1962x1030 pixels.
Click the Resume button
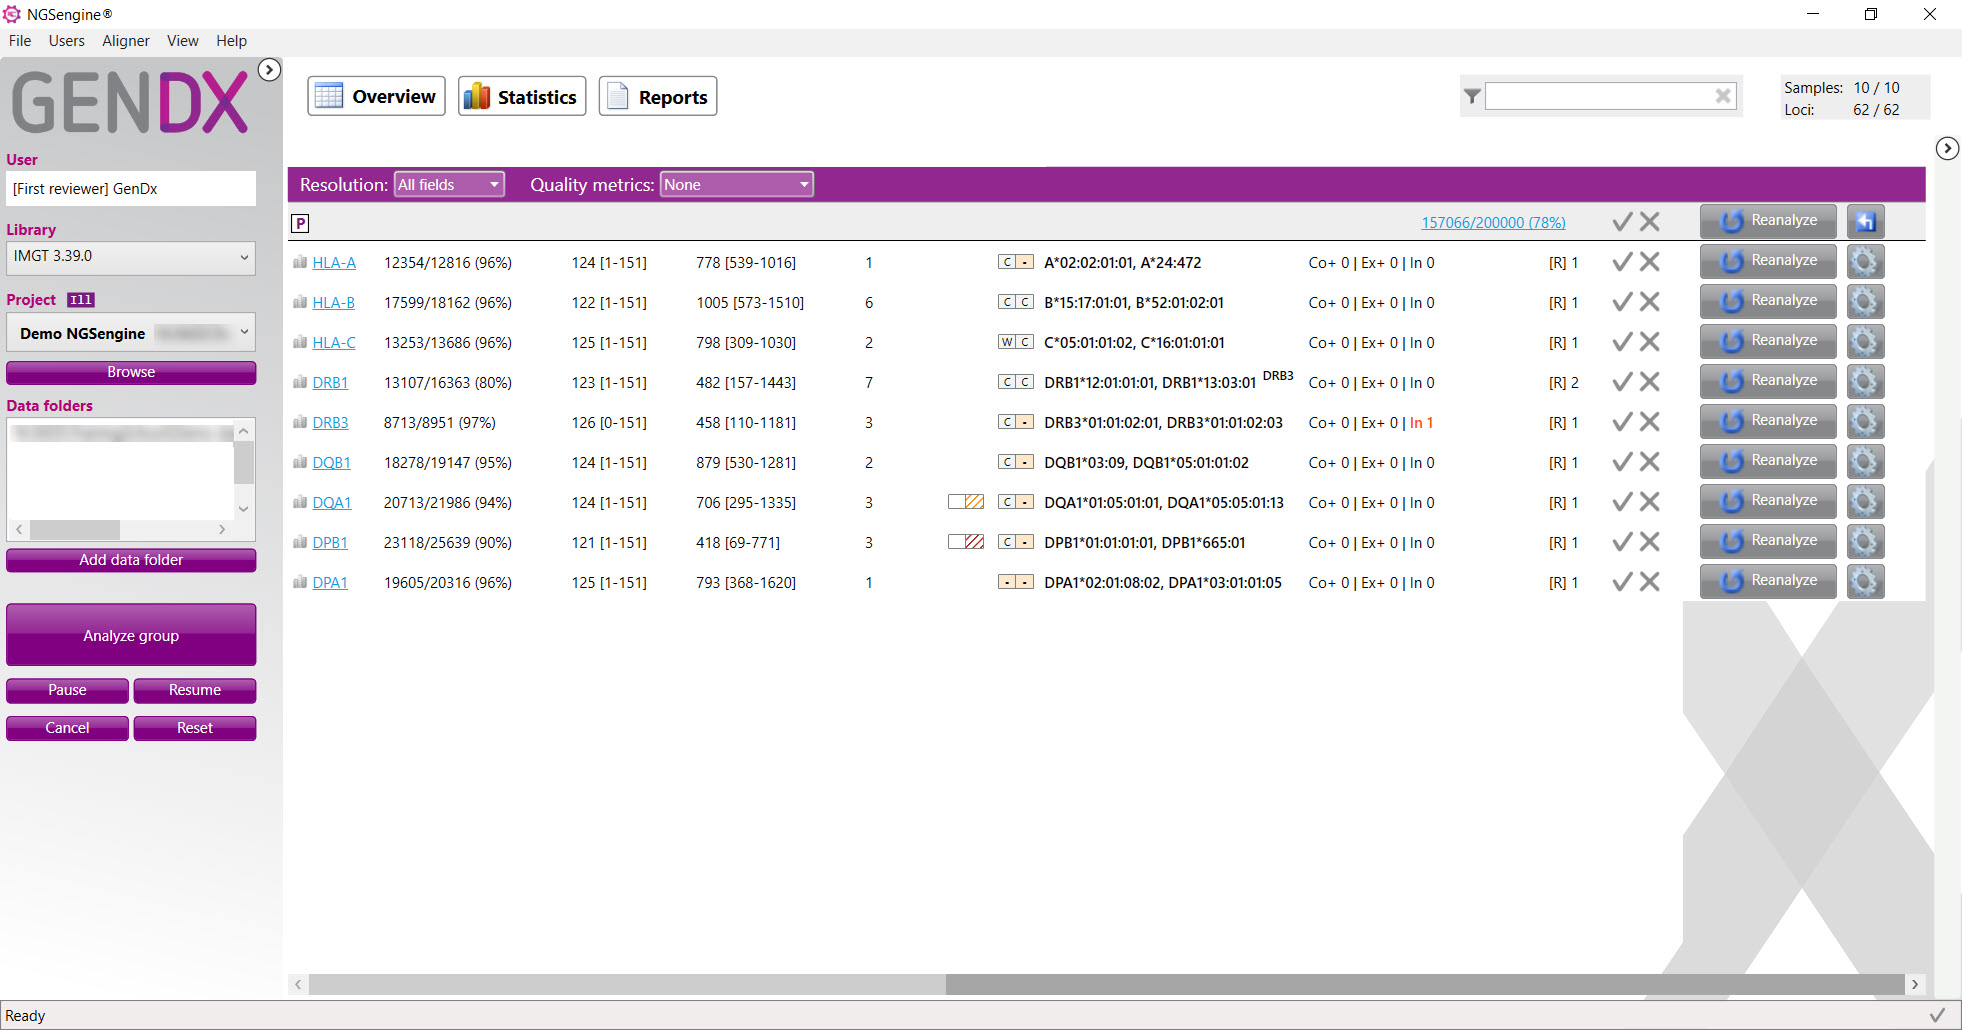point(195,690)
